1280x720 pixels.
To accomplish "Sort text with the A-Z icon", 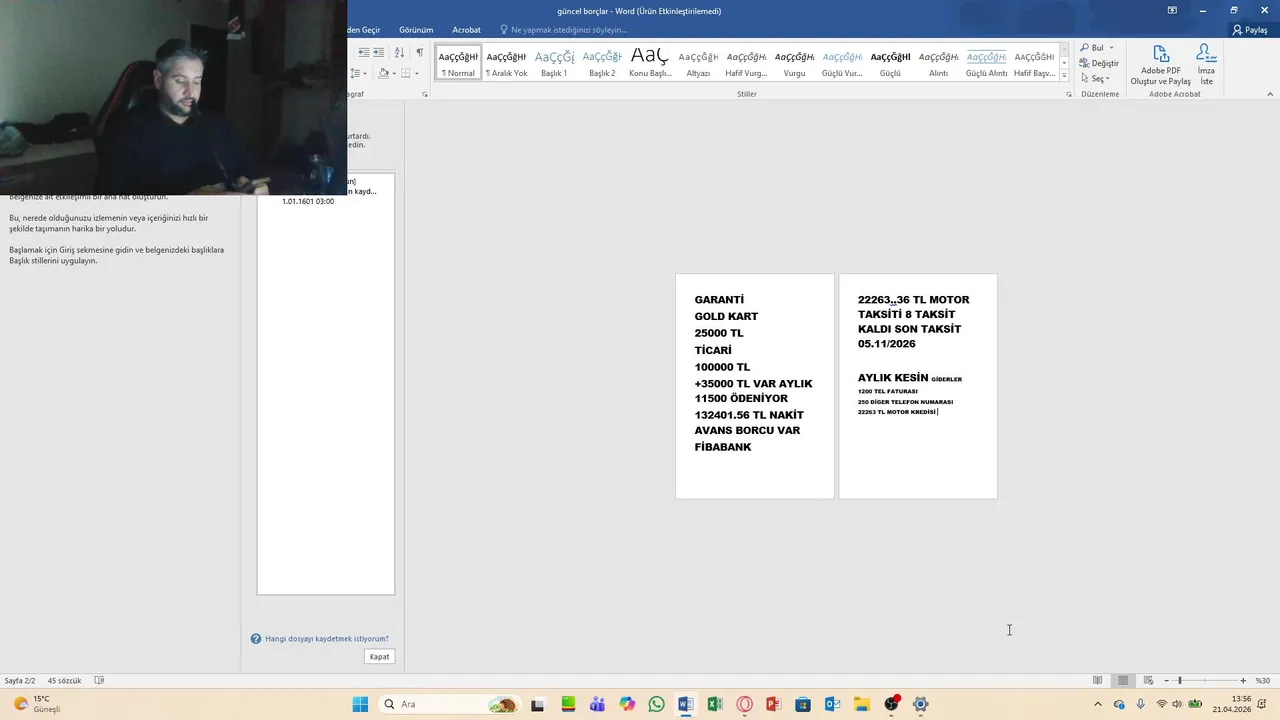I will (x=400, y=52).
